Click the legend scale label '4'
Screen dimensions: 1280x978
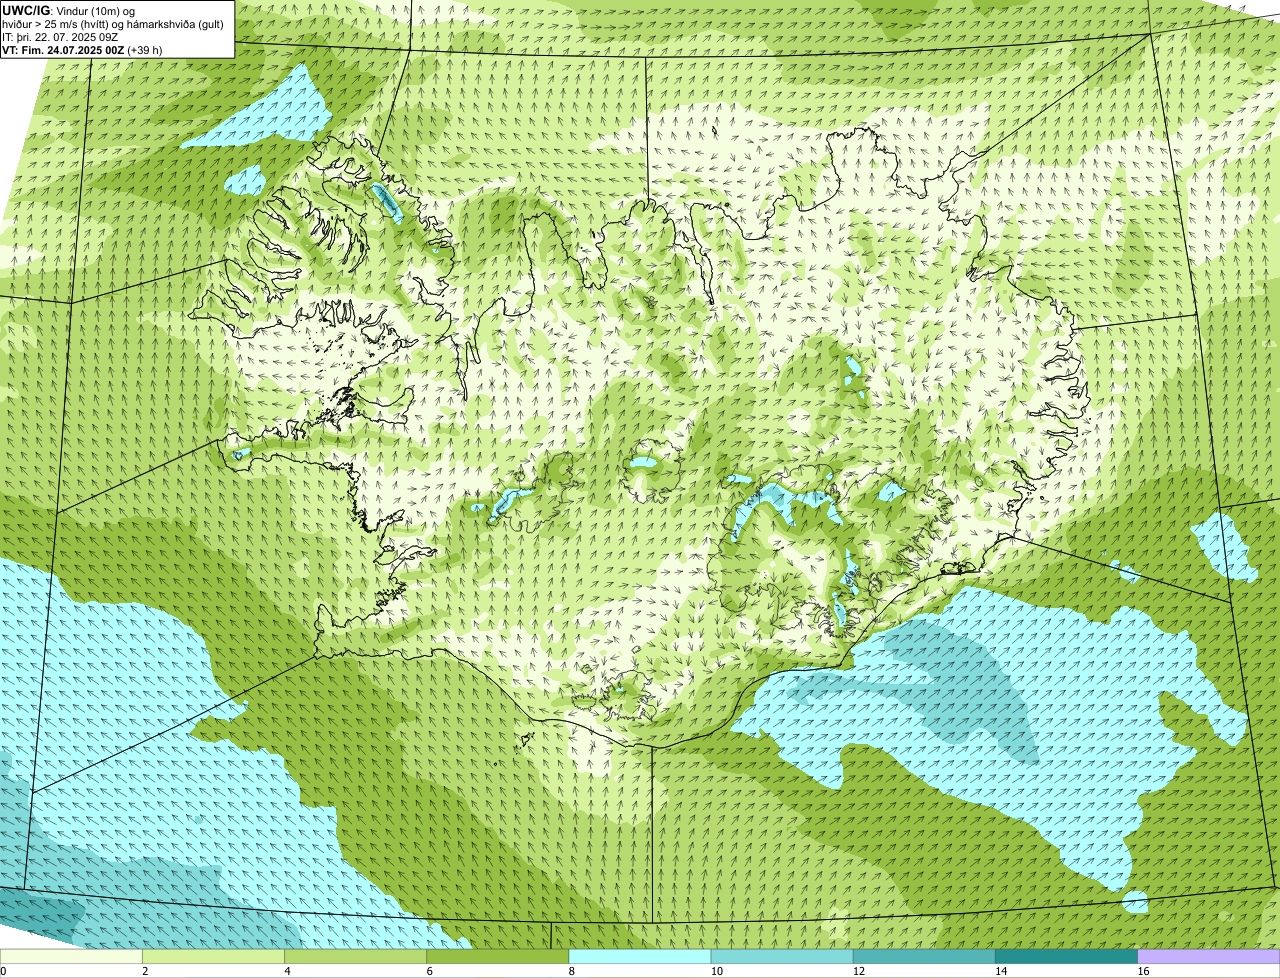click(x=287, y=971)
